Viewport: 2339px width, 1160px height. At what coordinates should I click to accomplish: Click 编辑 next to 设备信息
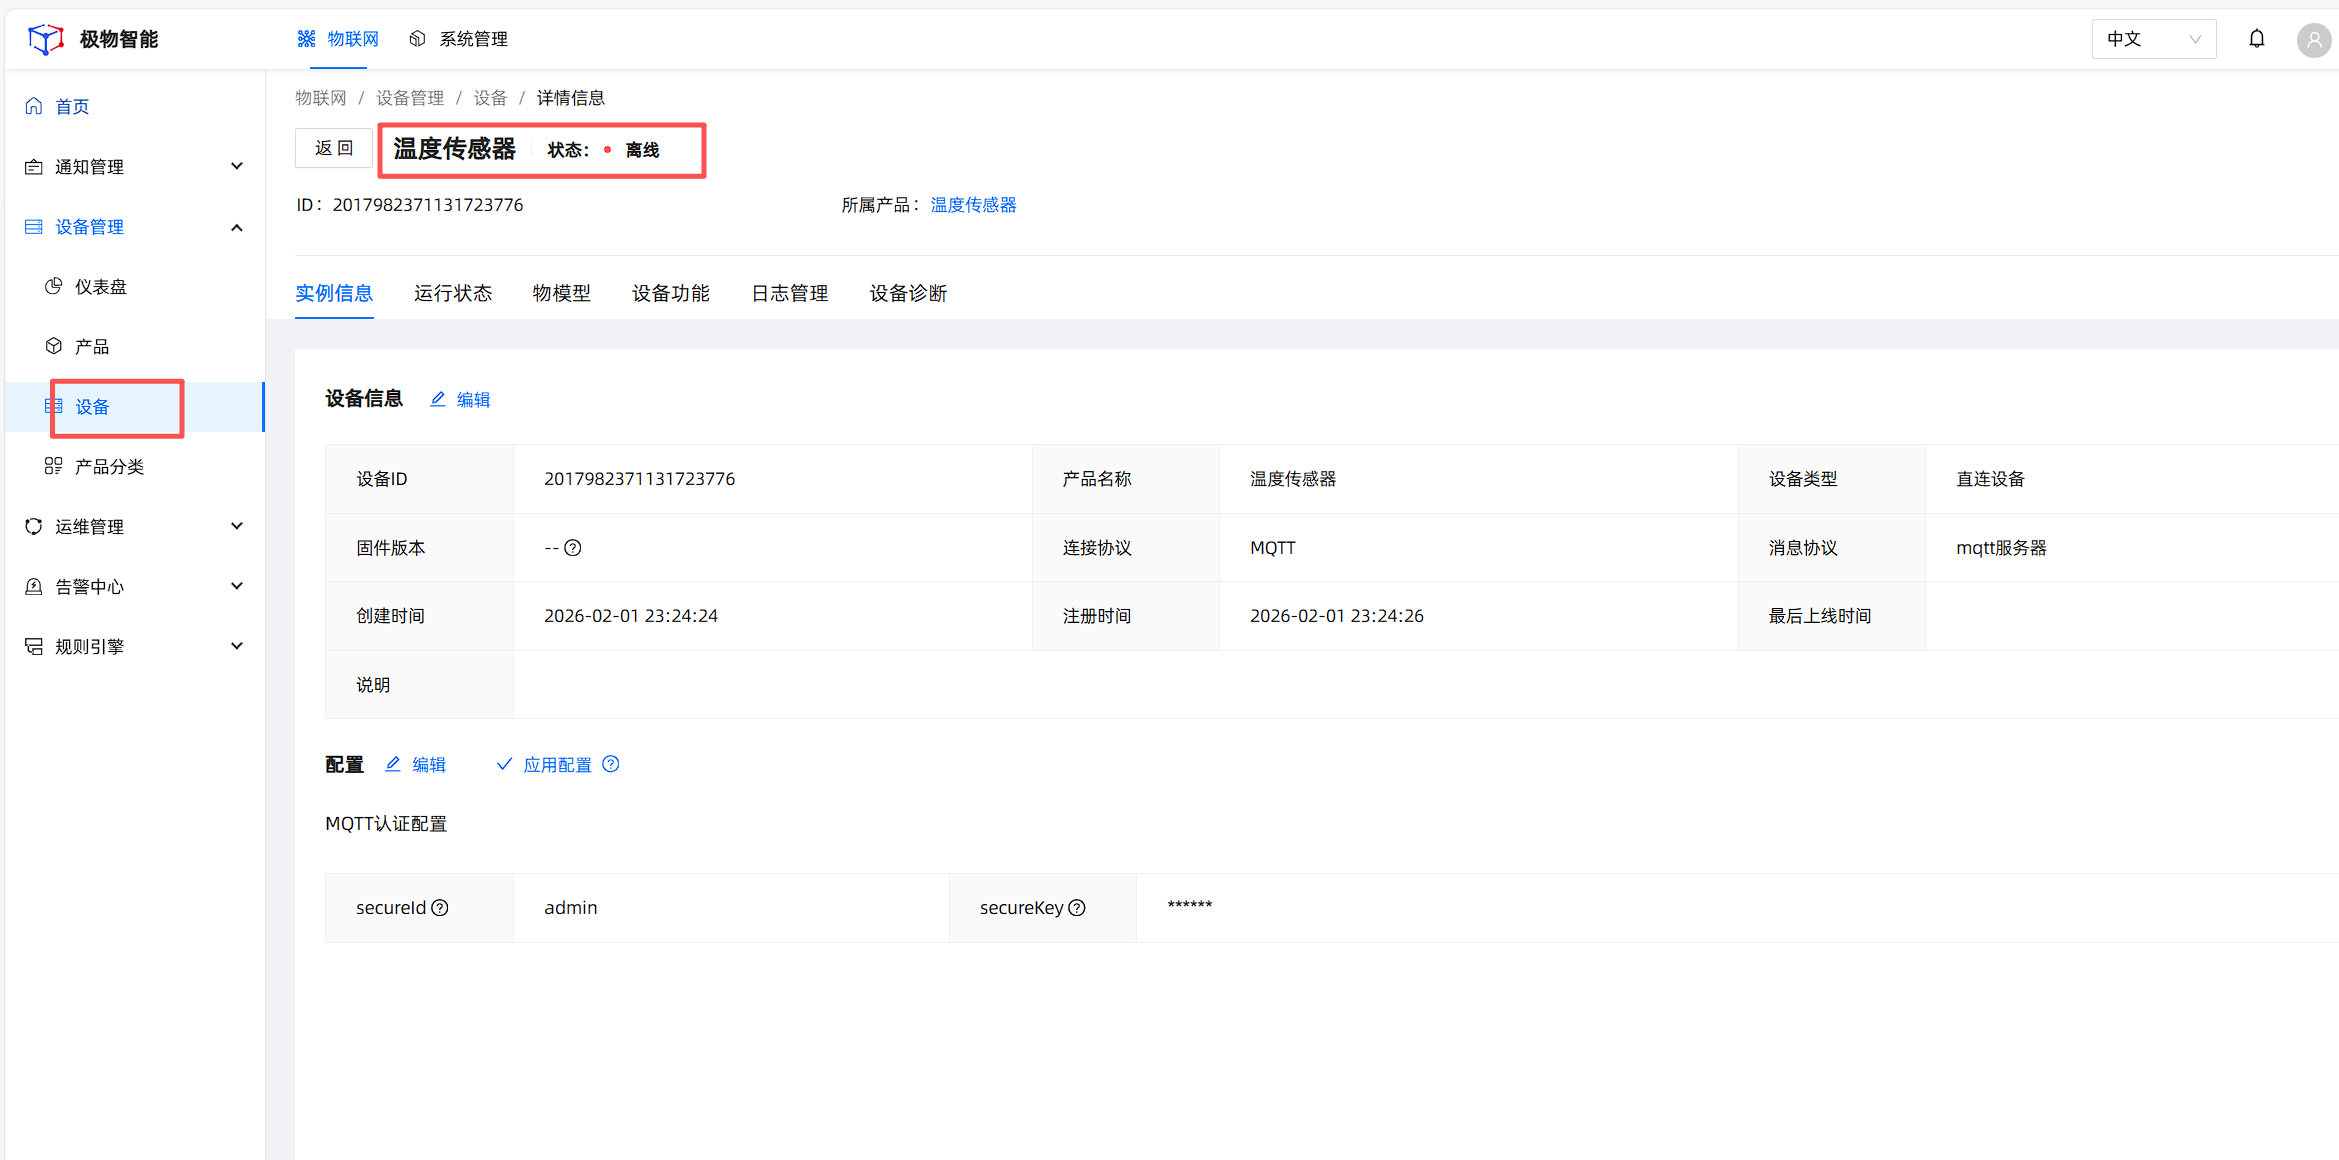pos(472,399)
